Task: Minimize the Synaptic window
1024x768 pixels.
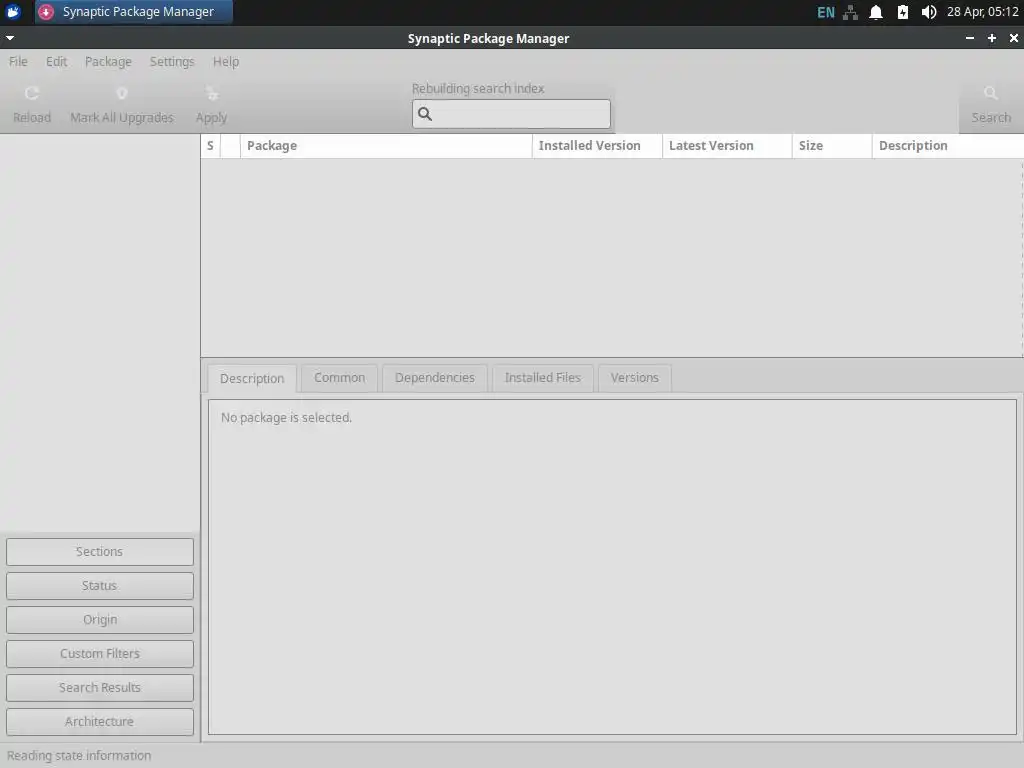Action: click(970, 38)
